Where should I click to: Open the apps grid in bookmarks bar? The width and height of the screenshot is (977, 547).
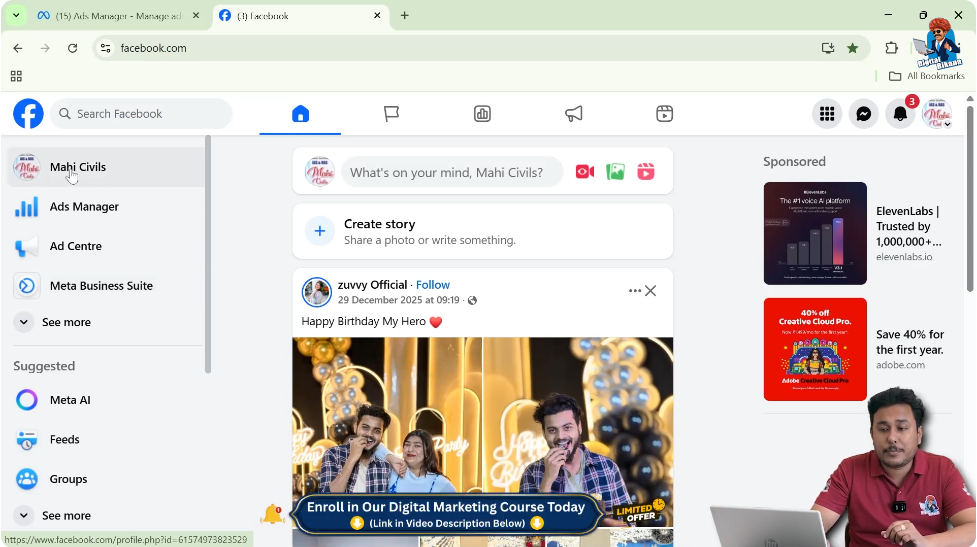[16, 76]
